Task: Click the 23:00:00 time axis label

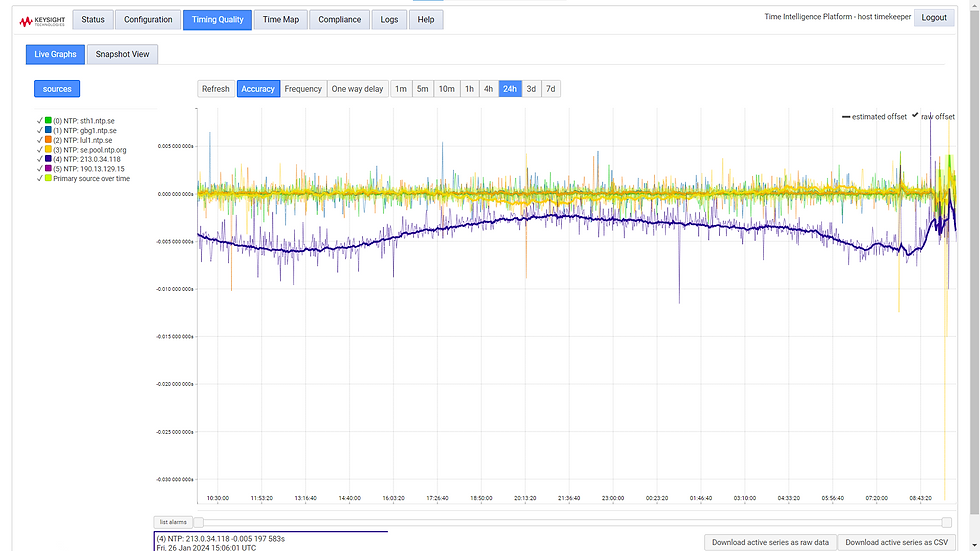Action: 612,498
